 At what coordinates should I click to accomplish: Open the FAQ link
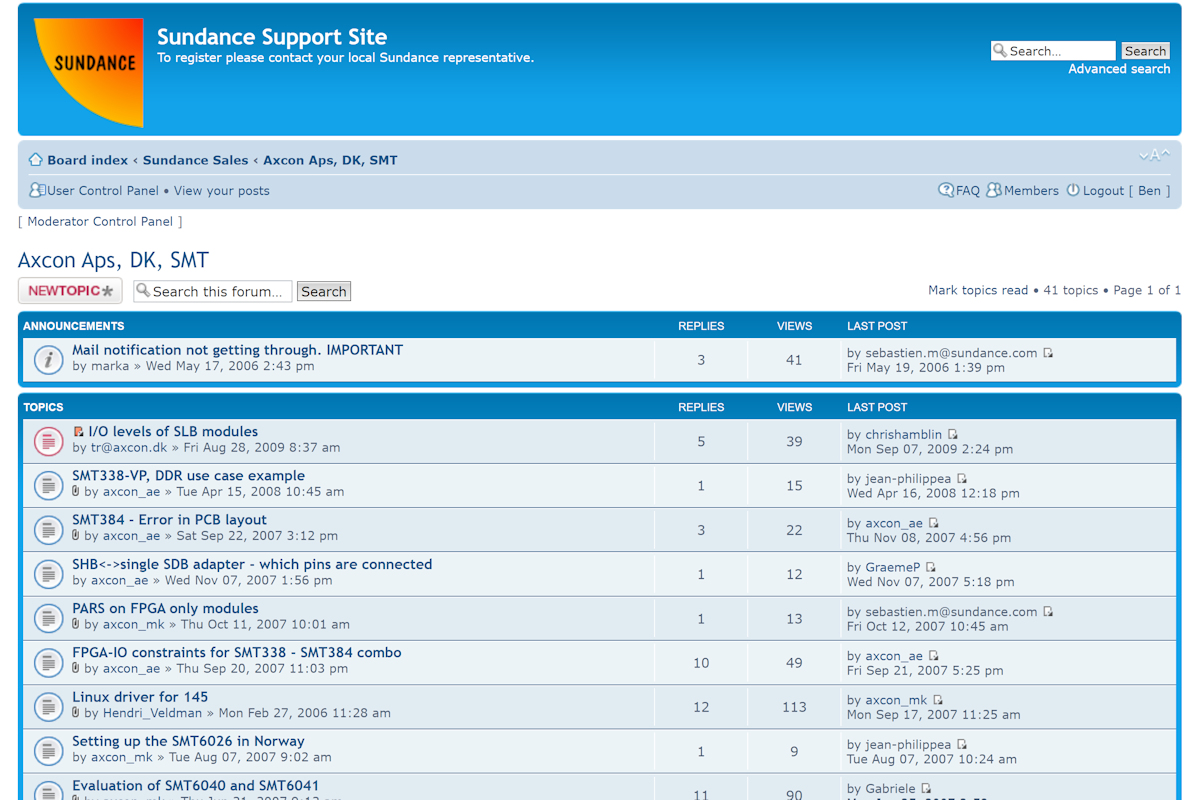tap(968, 191)
